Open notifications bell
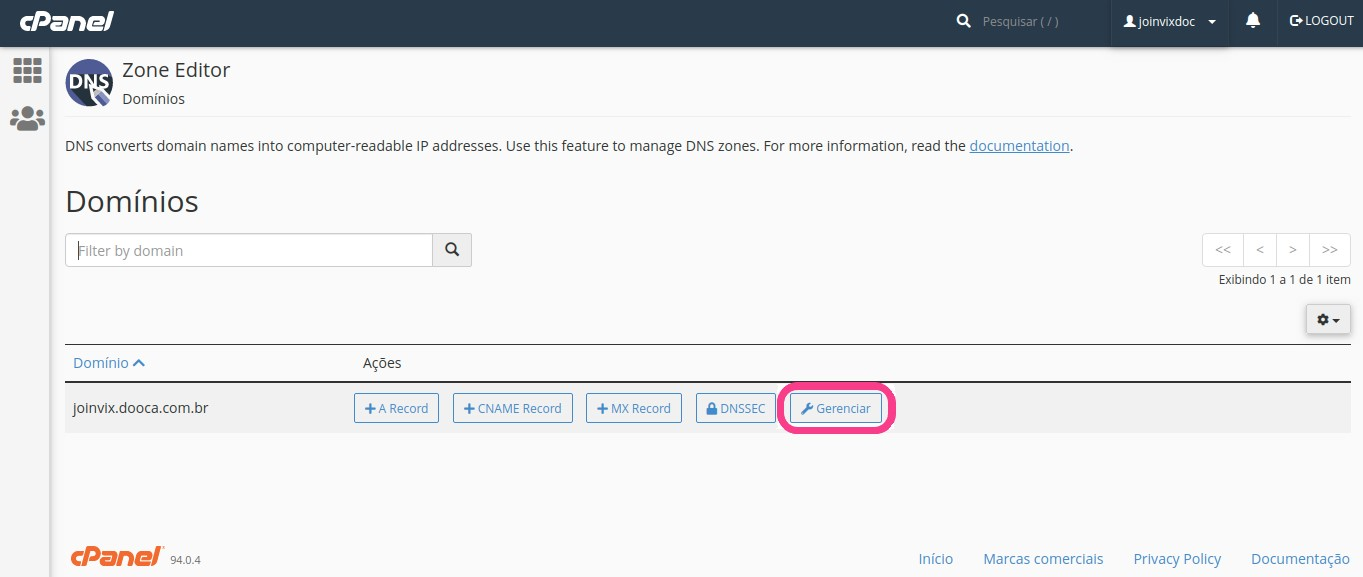 [x=1253, y=21]
